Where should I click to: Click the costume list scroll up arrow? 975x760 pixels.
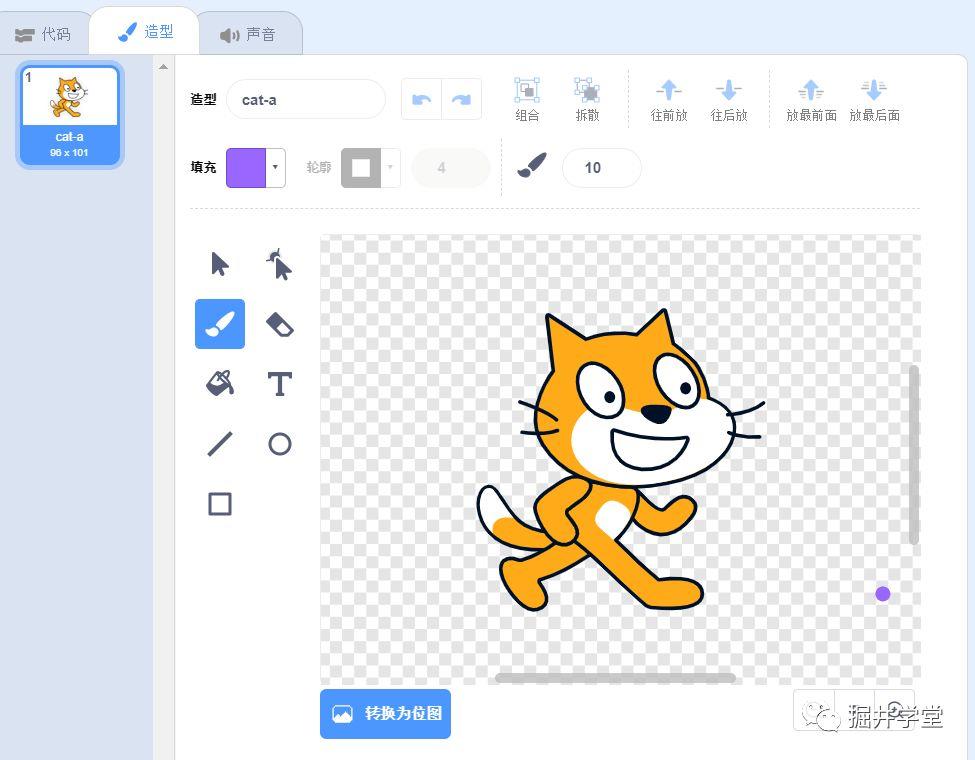163,67
